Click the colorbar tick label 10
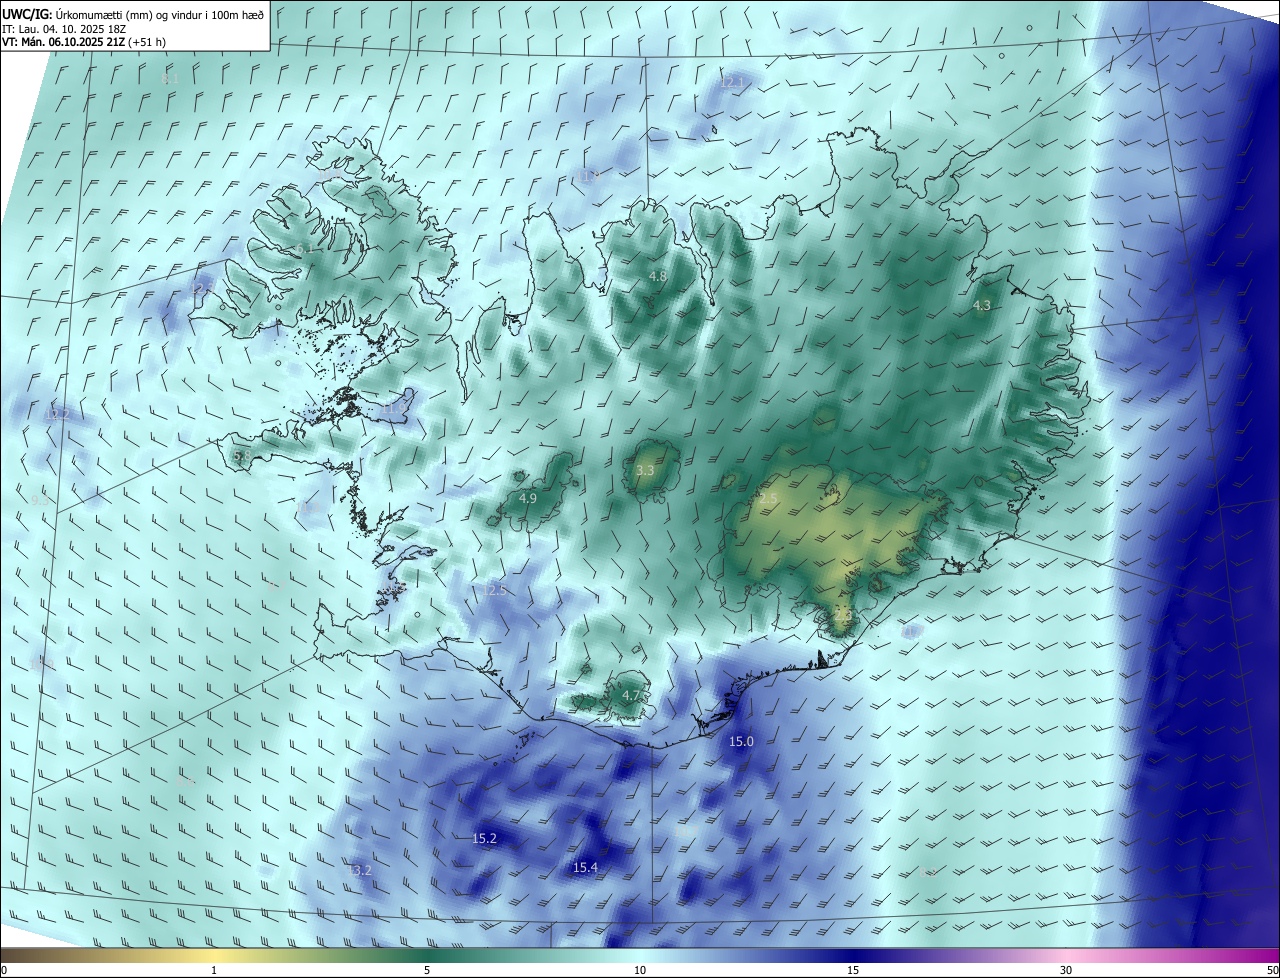Viewport: 1280px width, 978px height. (x=640, y=970)
